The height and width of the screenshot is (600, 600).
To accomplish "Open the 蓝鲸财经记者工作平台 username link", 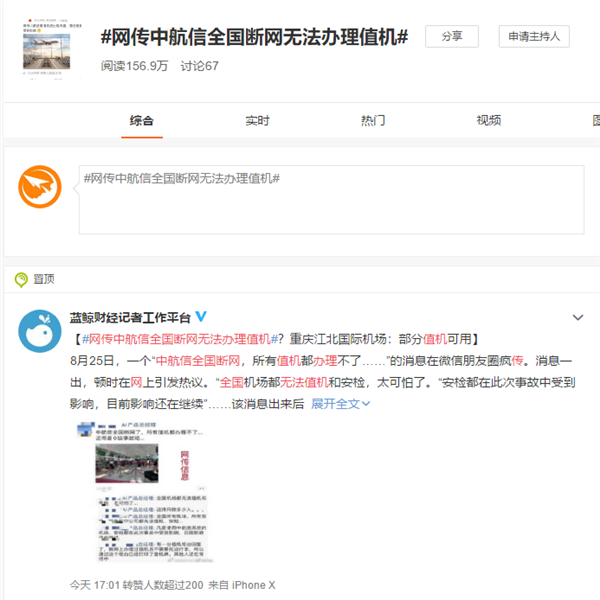I will tap(130, 317).
